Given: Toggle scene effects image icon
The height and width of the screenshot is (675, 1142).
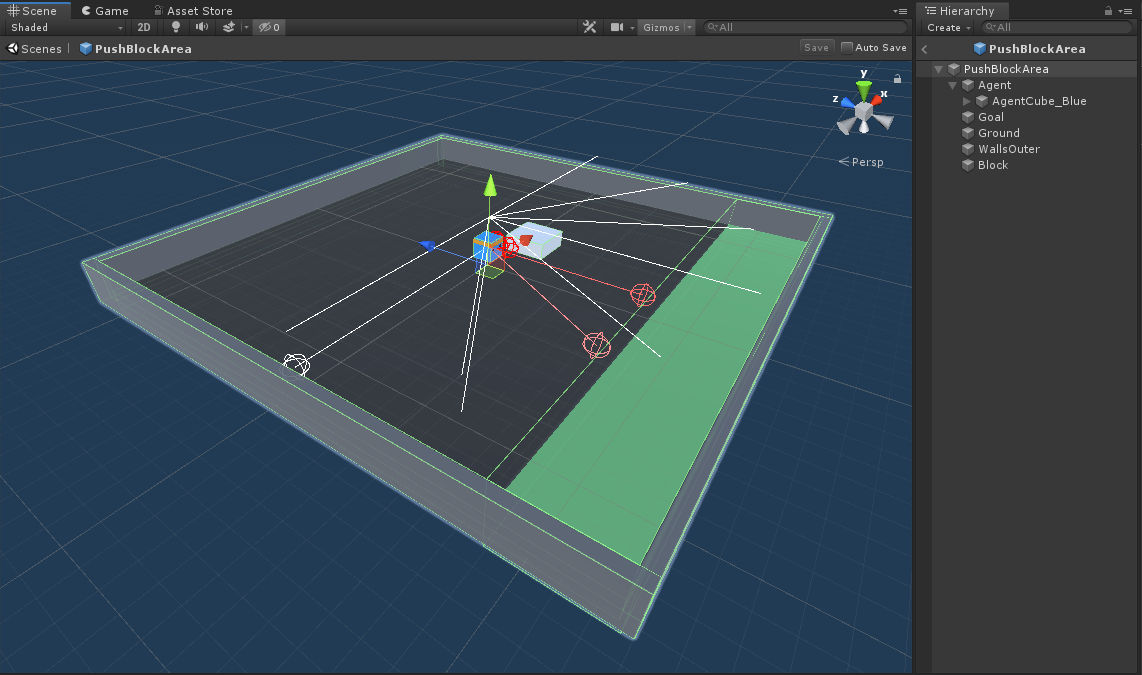Looking at the screenshot, I should (229, 27).
